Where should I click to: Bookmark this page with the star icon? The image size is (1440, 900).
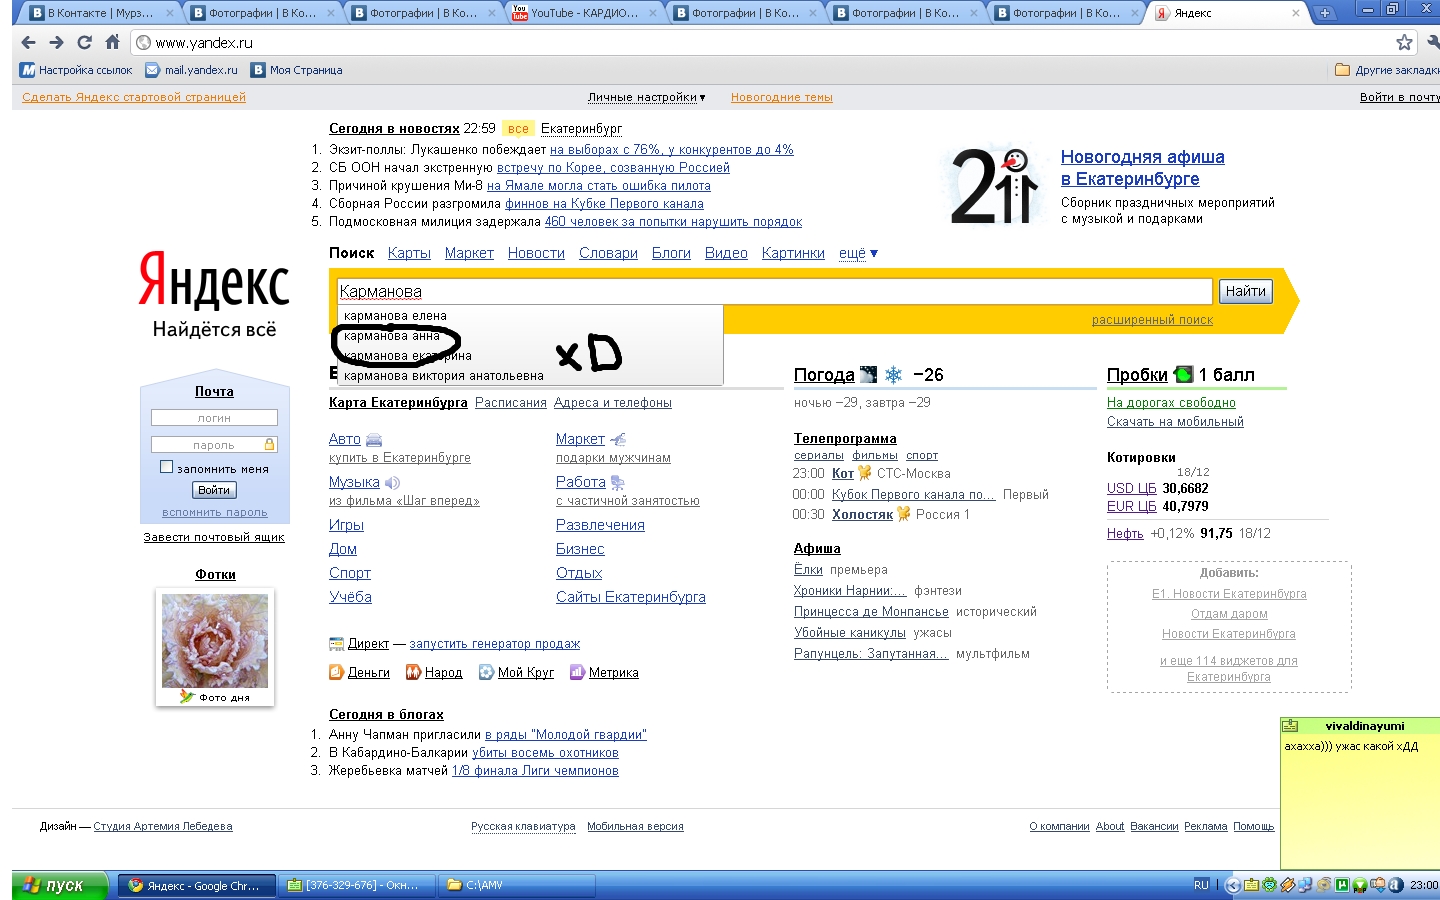1404,42
